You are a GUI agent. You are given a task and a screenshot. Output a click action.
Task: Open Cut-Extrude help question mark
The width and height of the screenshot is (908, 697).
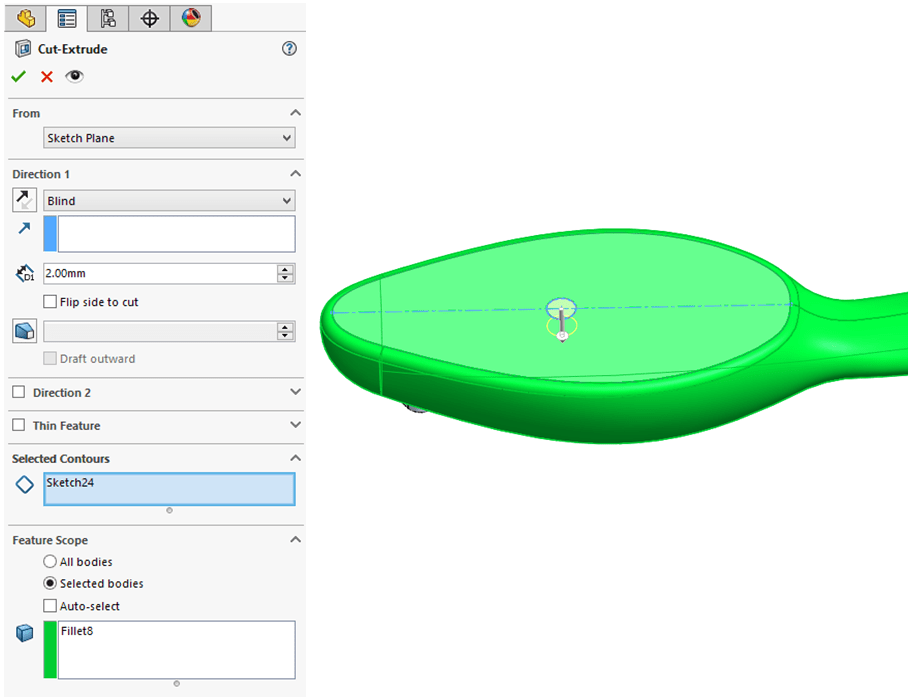point(290,48)
